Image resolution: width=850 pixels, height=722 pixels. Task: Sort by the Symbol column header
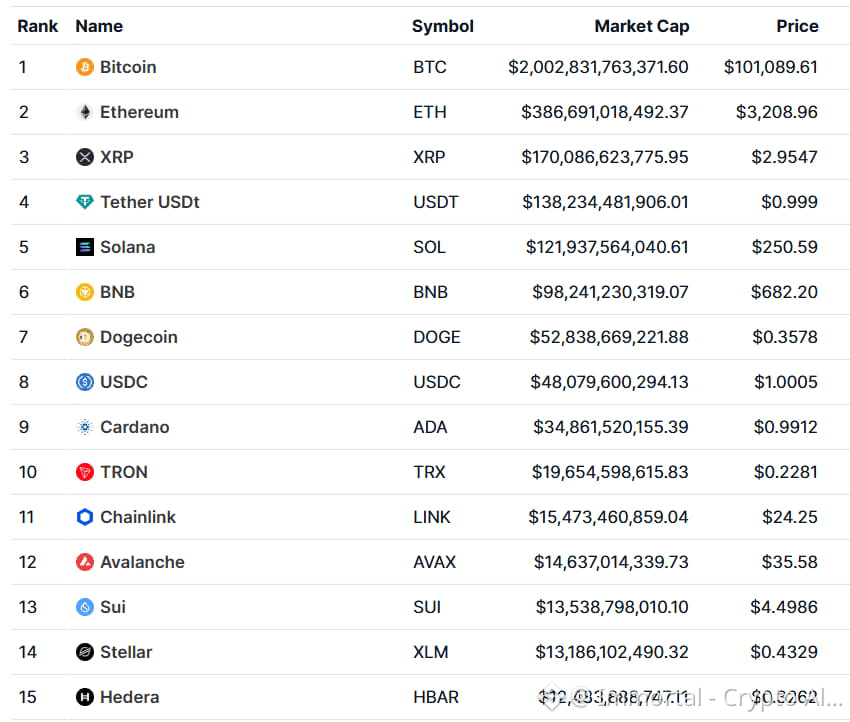pyautogui.click(x=443, y=26)
